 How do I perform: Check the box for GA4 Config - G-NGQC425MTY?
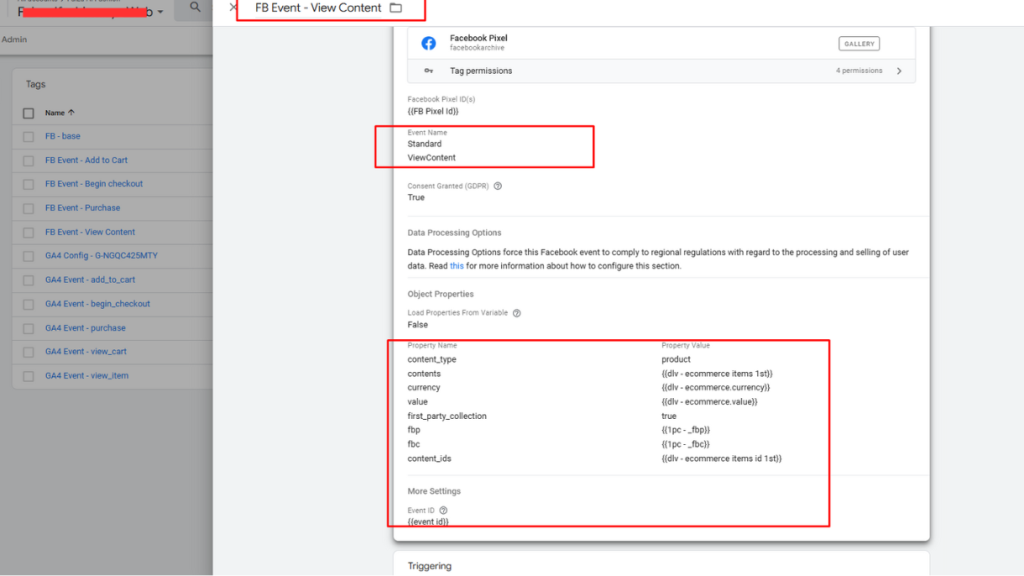pos(28,256)
